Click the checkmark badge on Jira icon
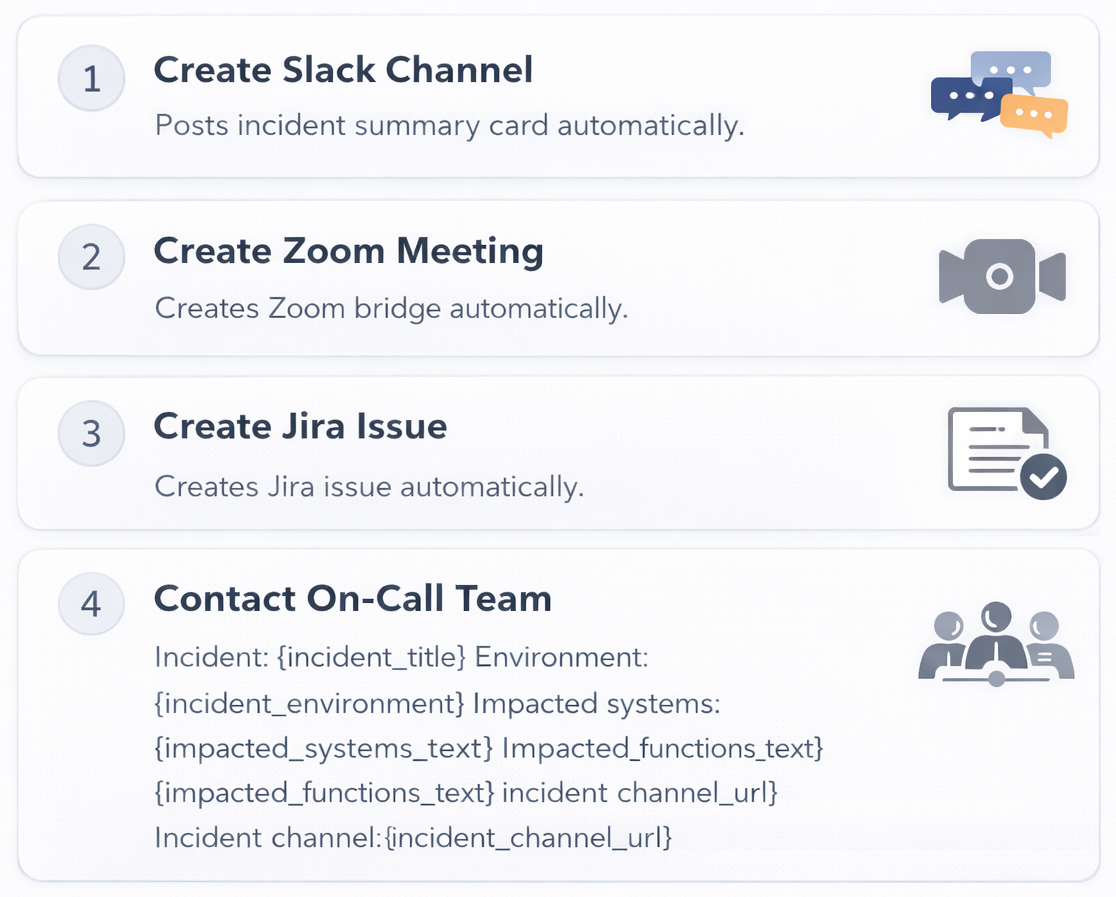This screenshot has height=897, width=1116. pos(1043,477)
